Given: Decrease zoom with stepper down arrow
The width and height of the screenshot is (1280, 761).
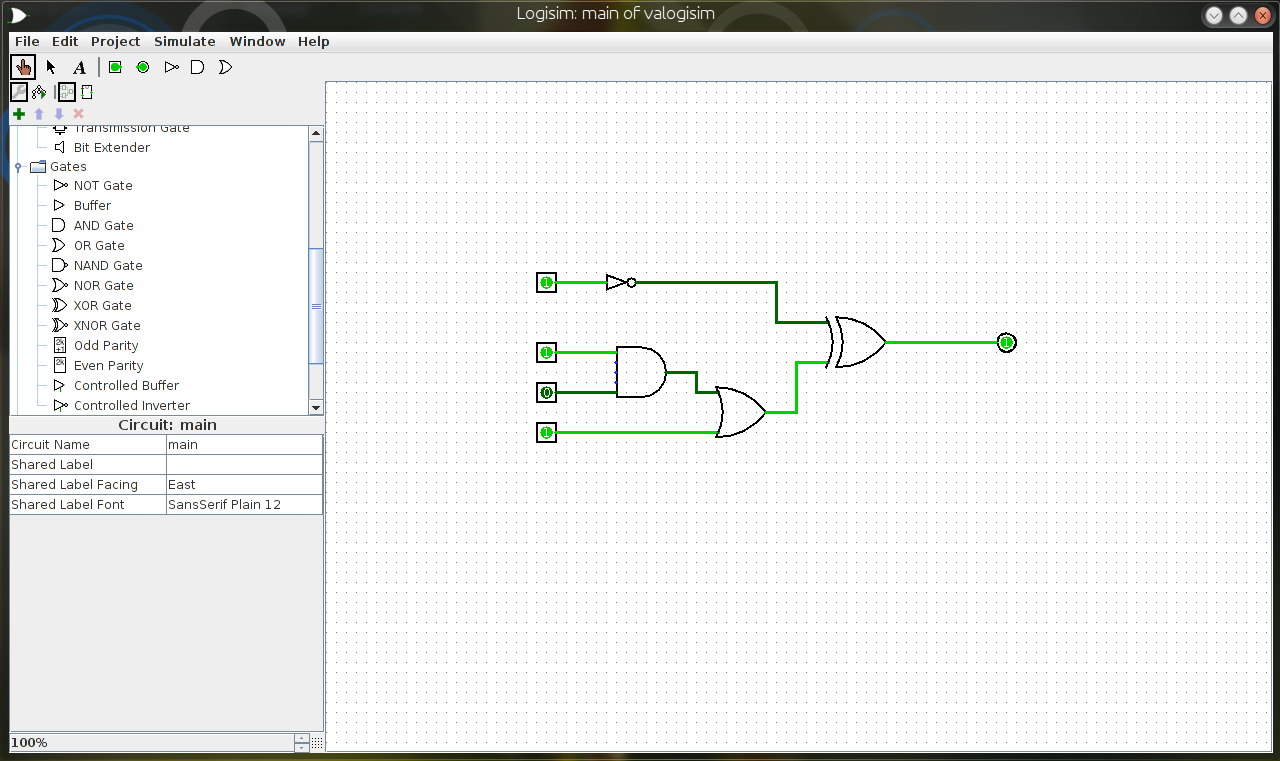Looking at the screenshot, I should [x=302, y=747].
